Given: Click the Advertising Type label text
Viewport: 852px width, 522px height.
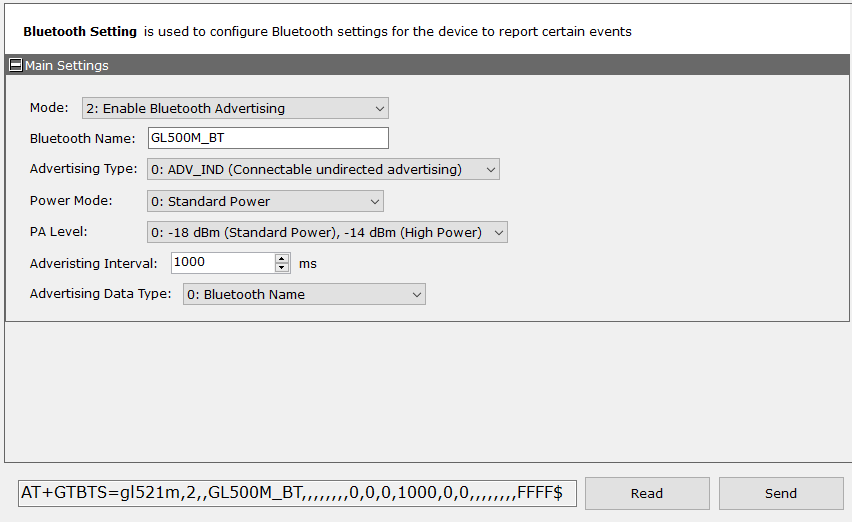Looking at the screenshot, I should tap(84, 170).
